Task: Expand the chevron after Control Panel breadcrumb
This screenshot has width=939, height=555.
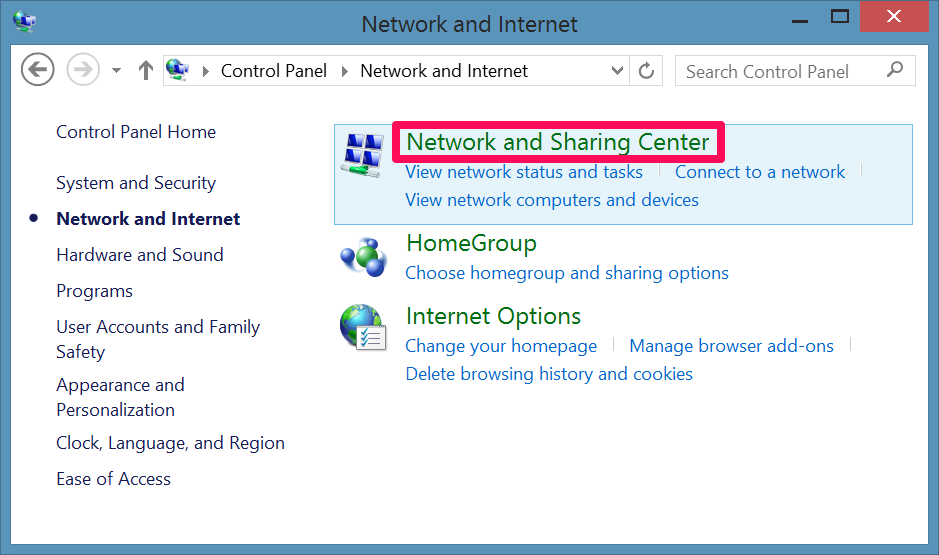Action: 345,71
